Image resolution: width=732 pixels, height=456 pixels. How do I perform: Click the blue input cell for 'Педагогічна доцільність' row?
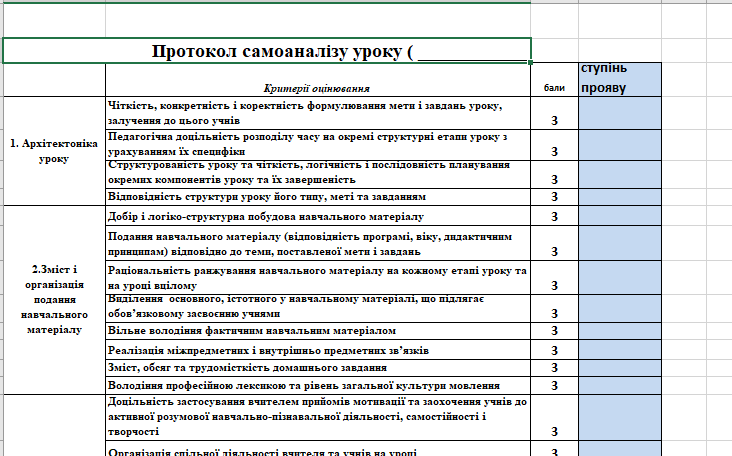click(620, 145)
